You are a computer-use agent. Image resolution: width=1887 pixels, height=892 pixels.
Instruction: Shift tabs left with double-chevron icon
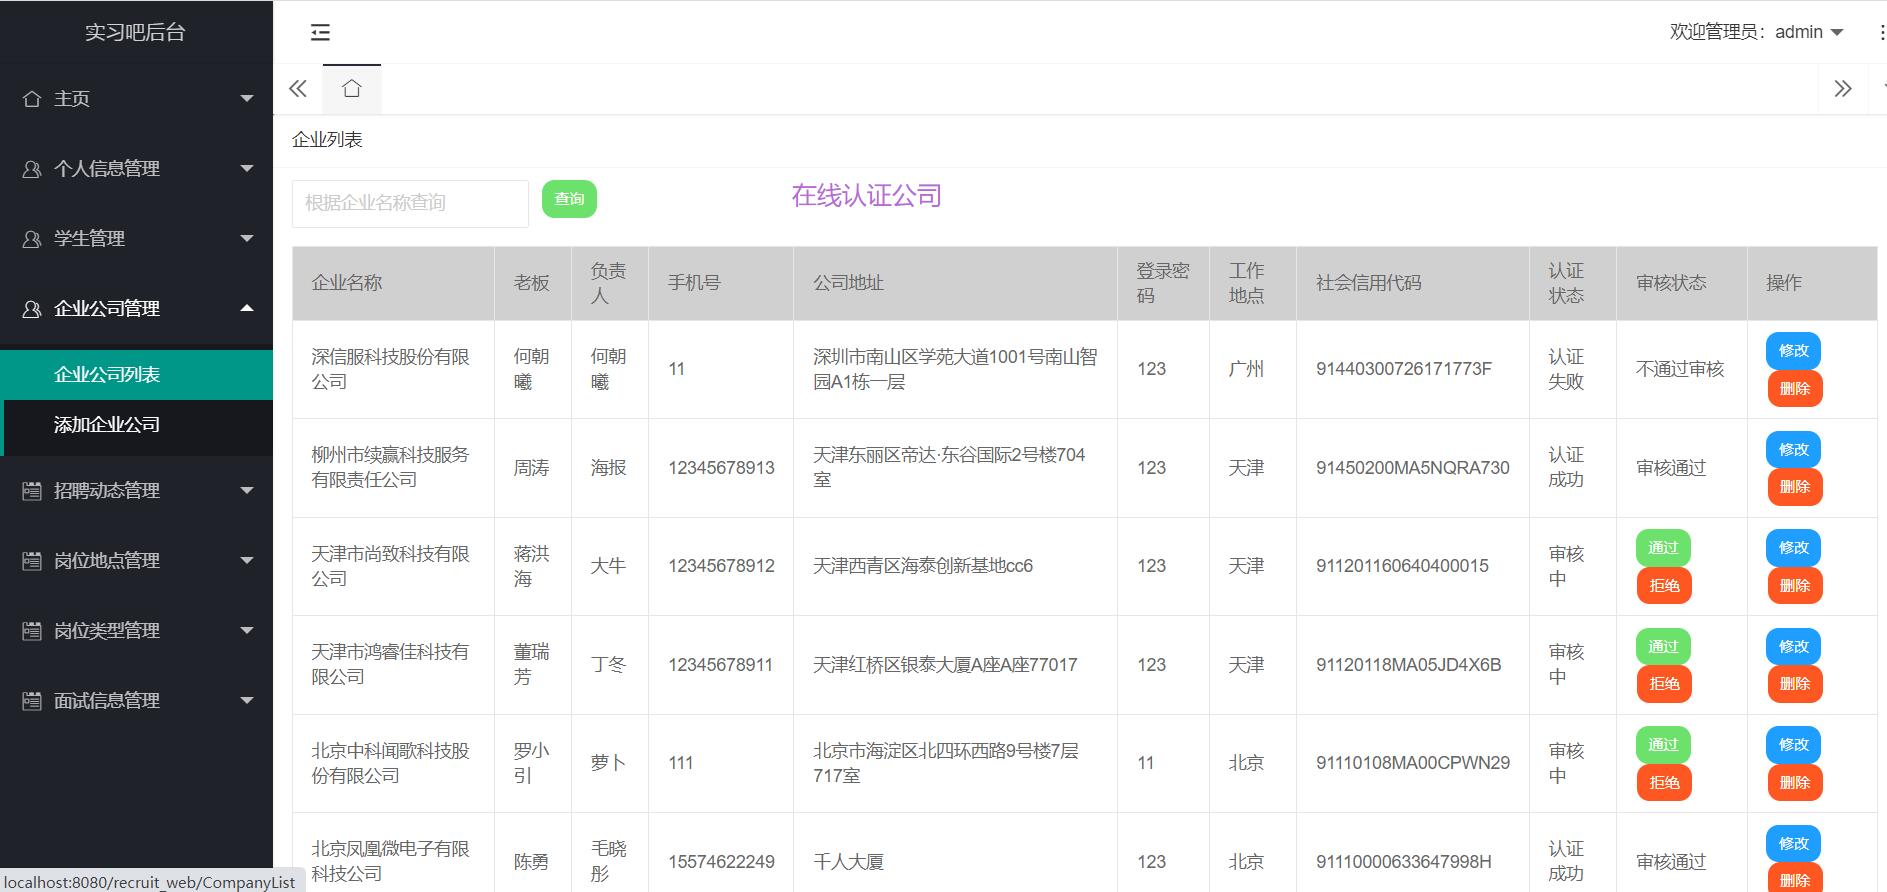click(298, 88)
